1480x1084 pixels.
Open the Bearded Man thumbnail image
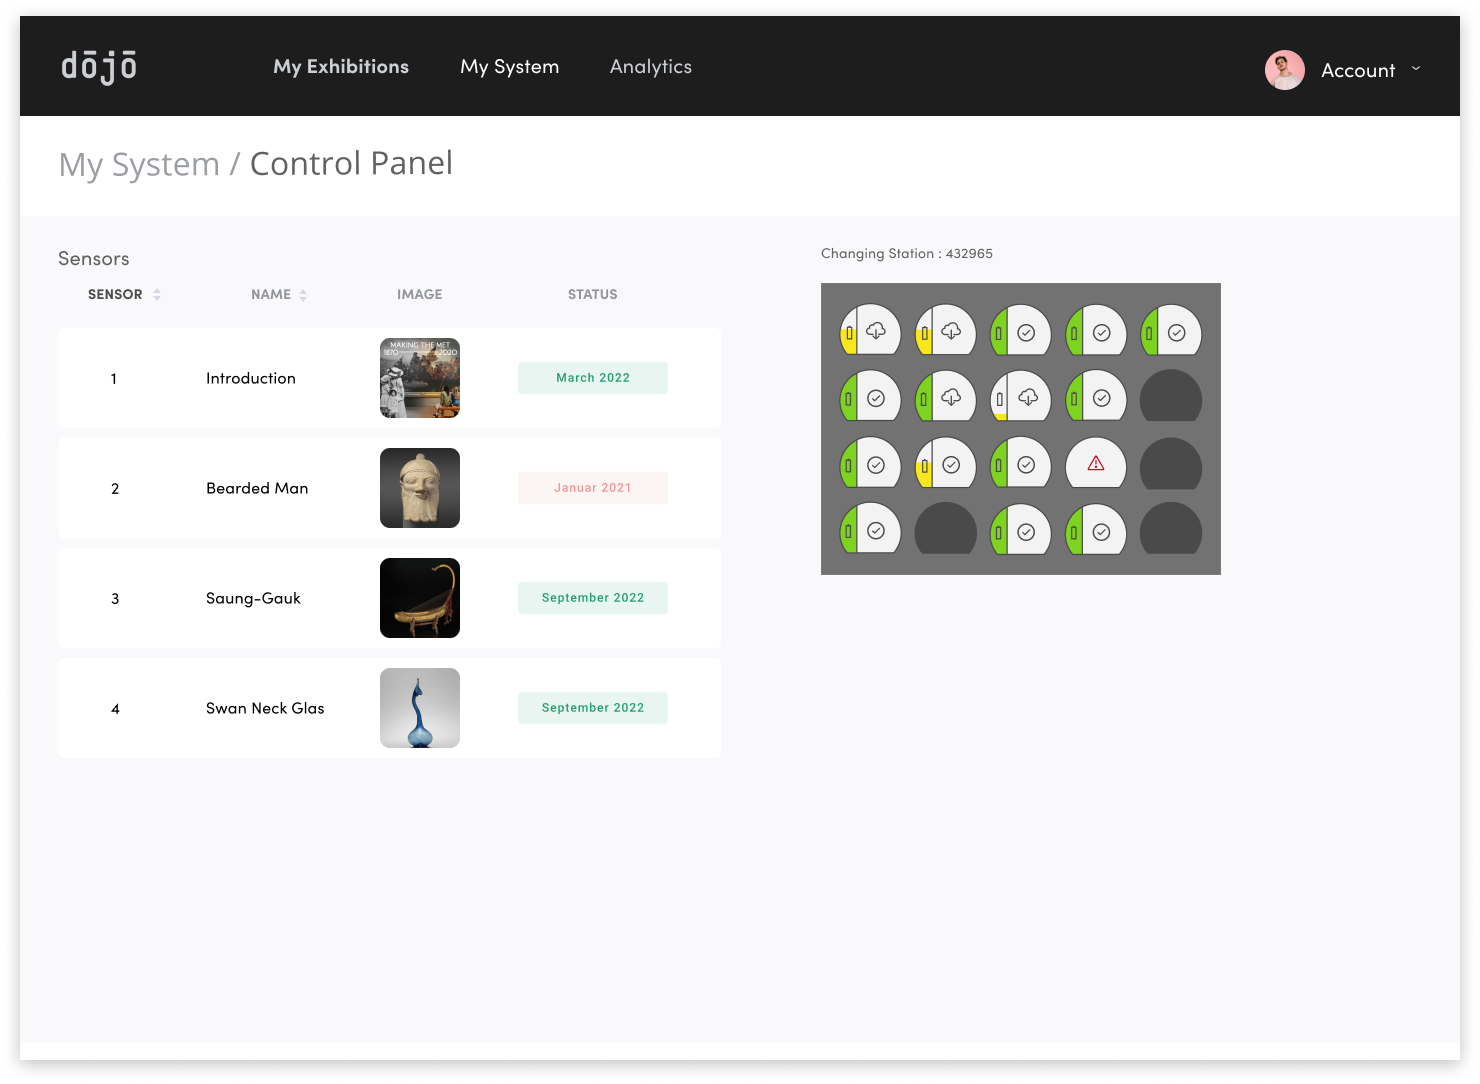pyautogui.click(x=420, y=488)
